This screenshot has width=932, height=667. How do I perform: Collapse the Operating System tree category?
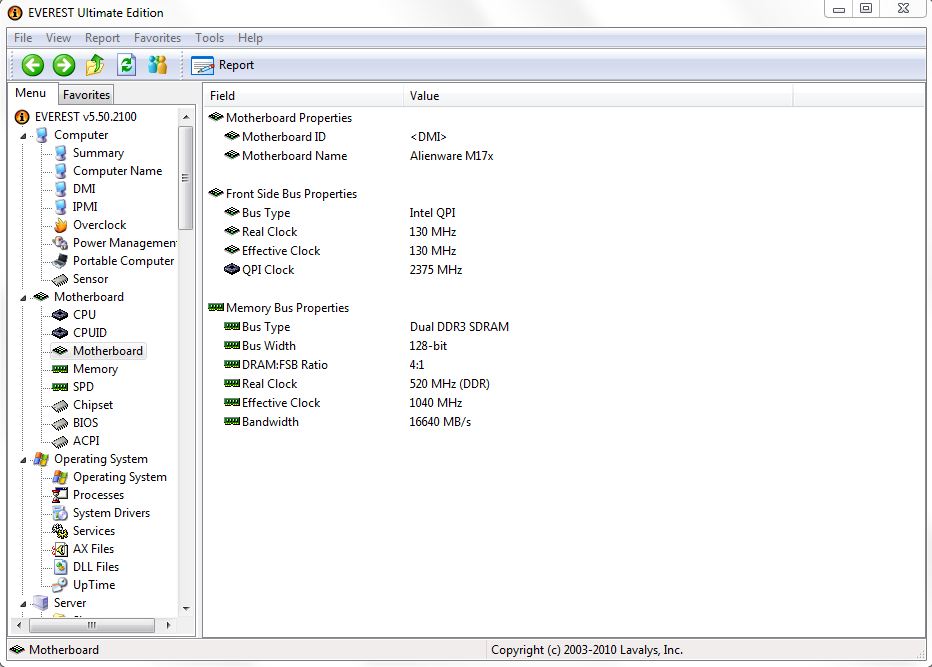click(x=23, y=460)
